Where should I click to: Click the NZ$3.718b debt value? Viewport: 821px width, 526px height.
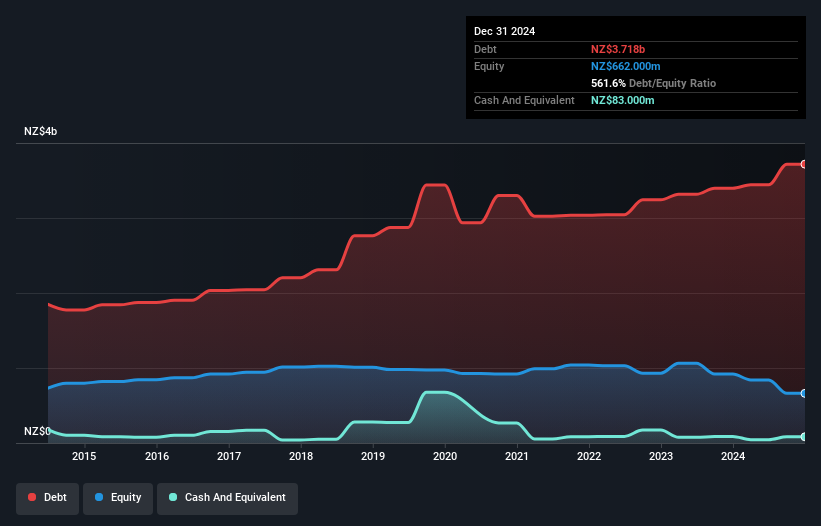click(618, 49)
